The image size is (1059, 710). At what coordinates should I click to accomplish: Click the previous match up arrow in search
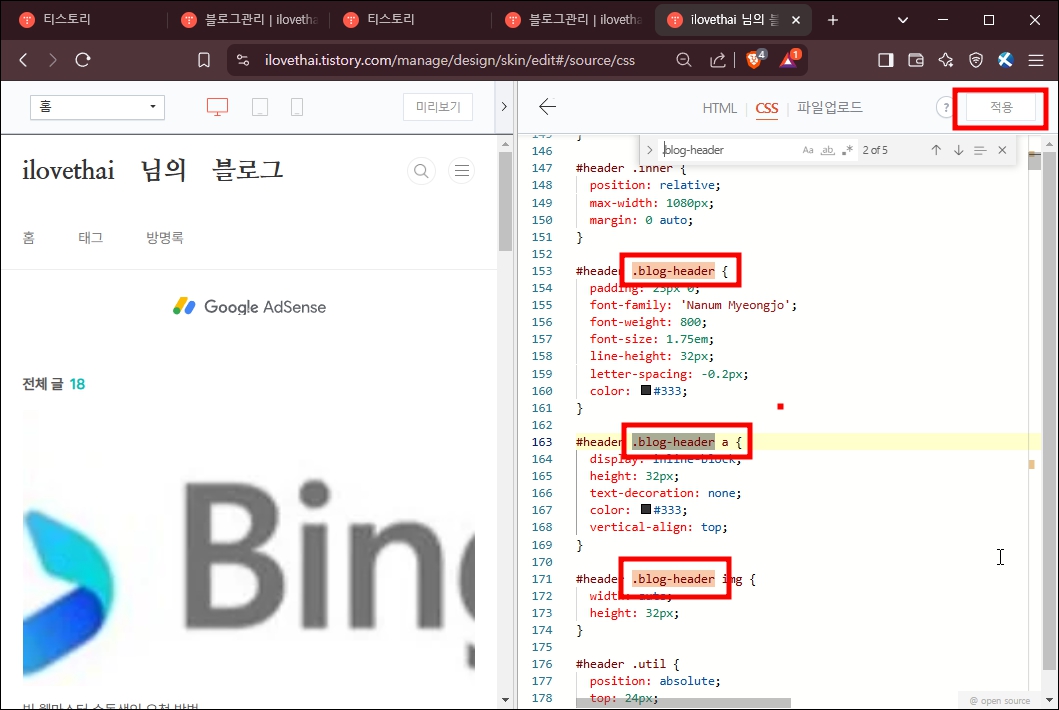point(936,150)
